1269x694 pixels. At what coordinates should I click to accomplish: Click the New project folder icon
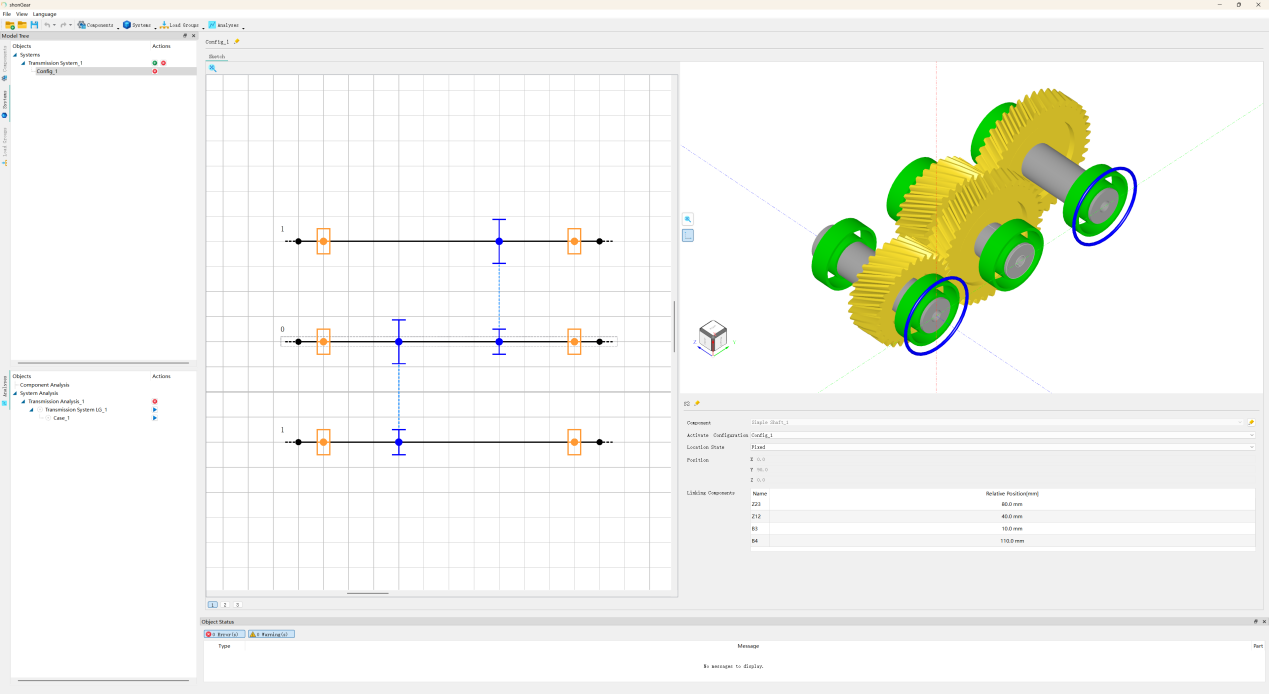[9, 24]
